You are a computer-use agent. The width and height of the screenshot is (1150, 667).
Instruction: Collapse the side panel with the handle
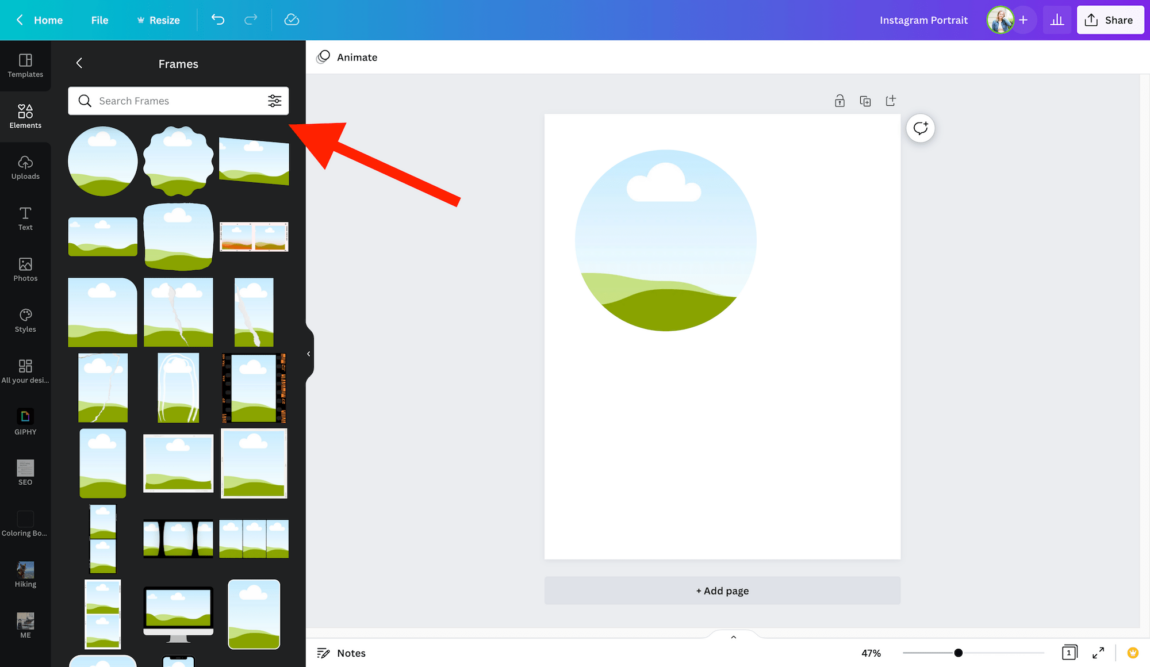309,354
